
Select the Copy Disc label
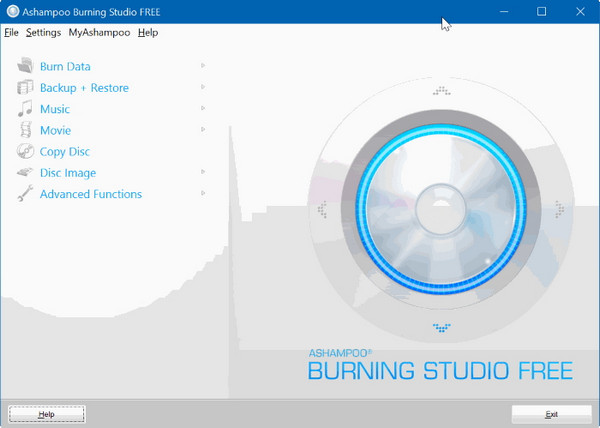click(65, 152)
